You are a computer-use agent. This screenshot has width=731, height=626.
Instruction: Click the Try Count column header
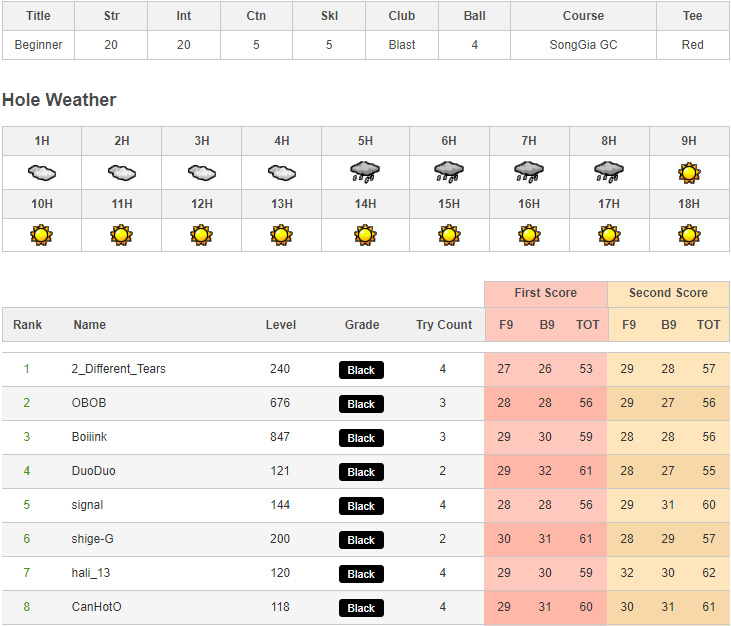click(444, 325)
